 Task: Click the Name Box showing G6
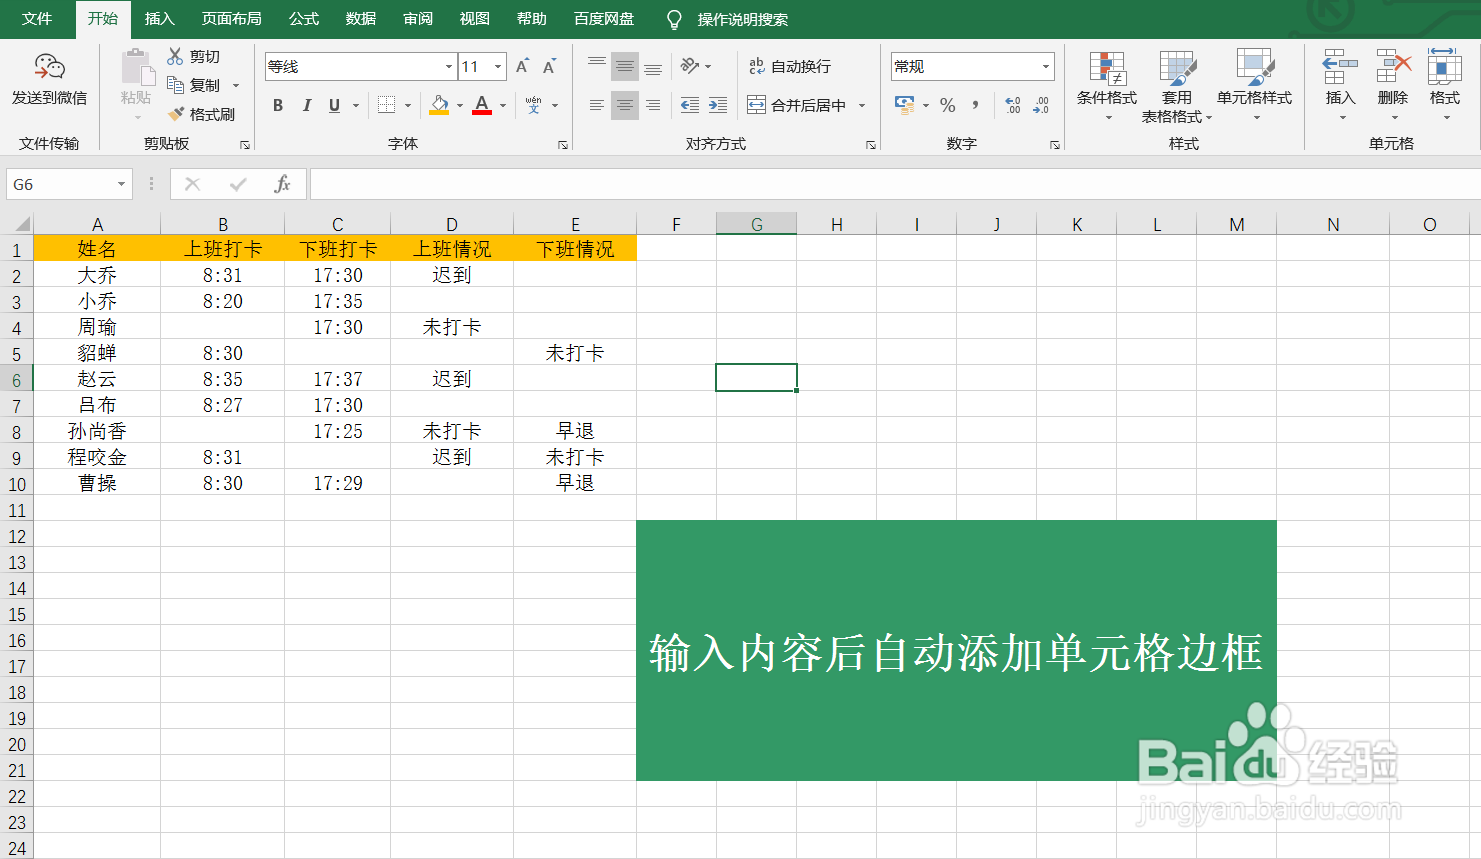pos(60,184)
